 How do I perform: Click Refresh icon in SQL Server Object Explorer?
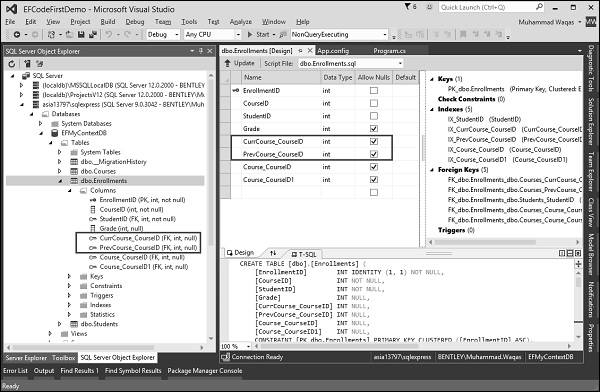pos(12,64)
